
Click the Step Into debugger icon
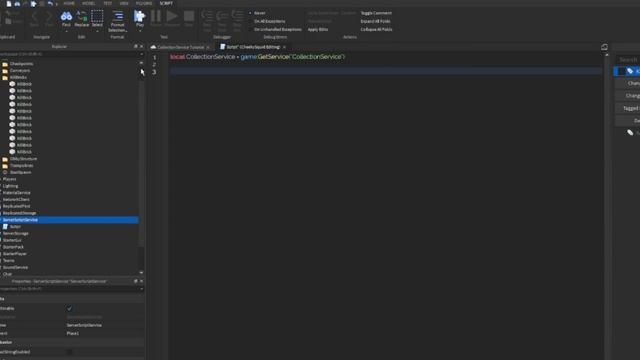[x=207, y=16]
